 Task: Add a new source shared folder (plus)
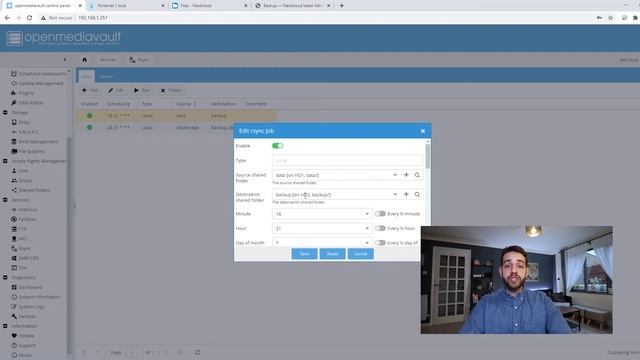pos(406,175)
